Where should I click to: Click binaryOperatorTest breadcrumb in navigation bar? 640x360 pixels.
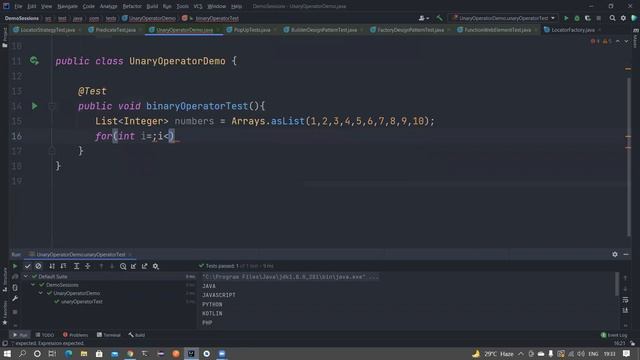click(211, 18)
